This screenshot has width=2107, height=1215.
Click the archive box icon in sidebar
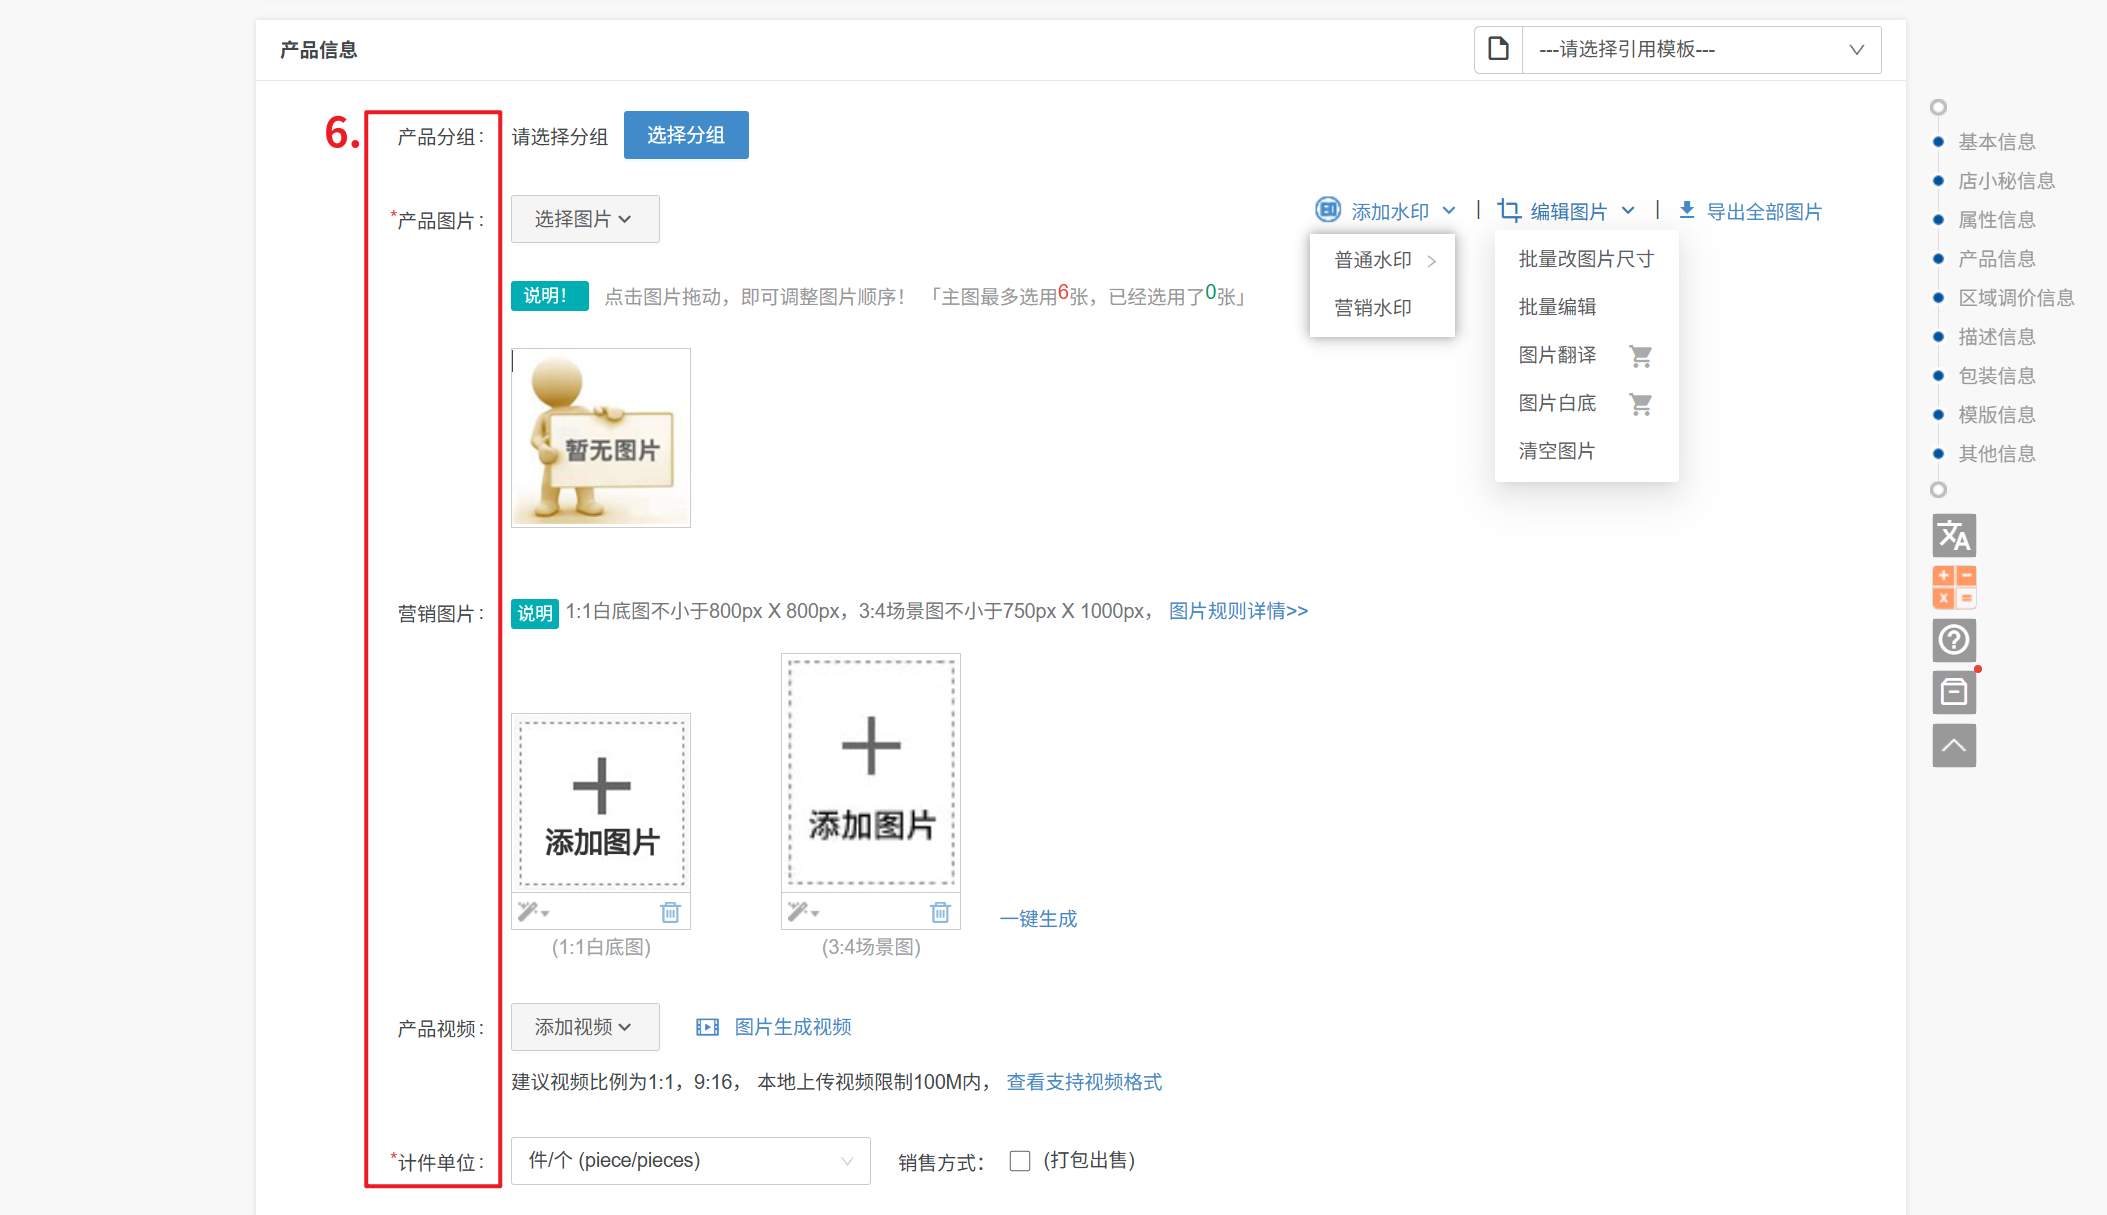pyautogui.click(x=1953, y=692)
